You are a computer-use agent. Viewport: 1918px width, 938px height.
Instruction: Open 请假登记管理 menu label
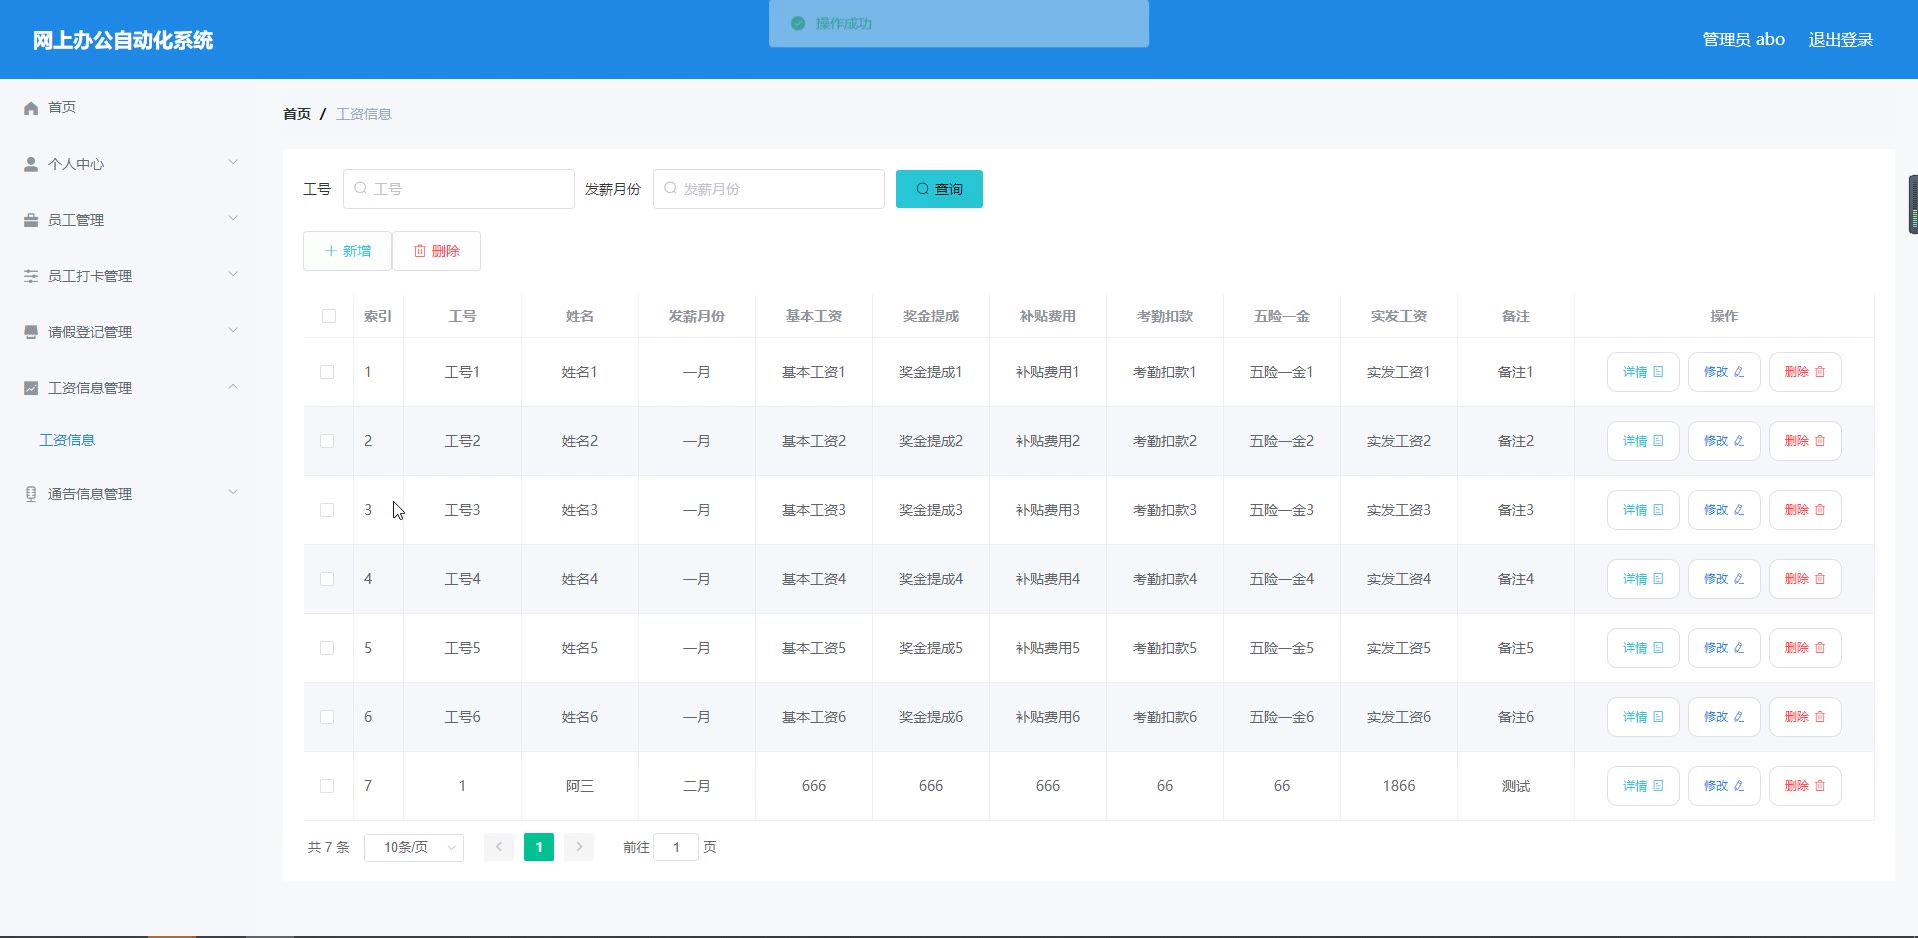click(90, 332)
